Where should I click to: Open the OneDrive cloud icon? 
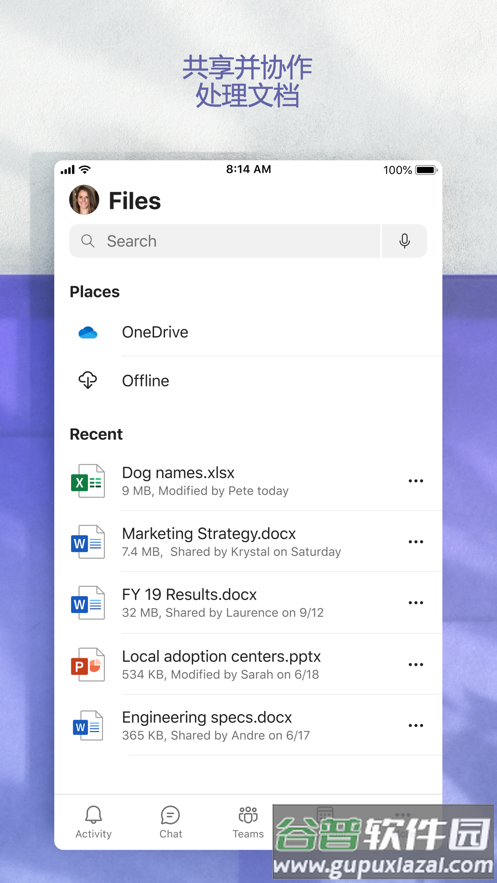pos(88,332)
